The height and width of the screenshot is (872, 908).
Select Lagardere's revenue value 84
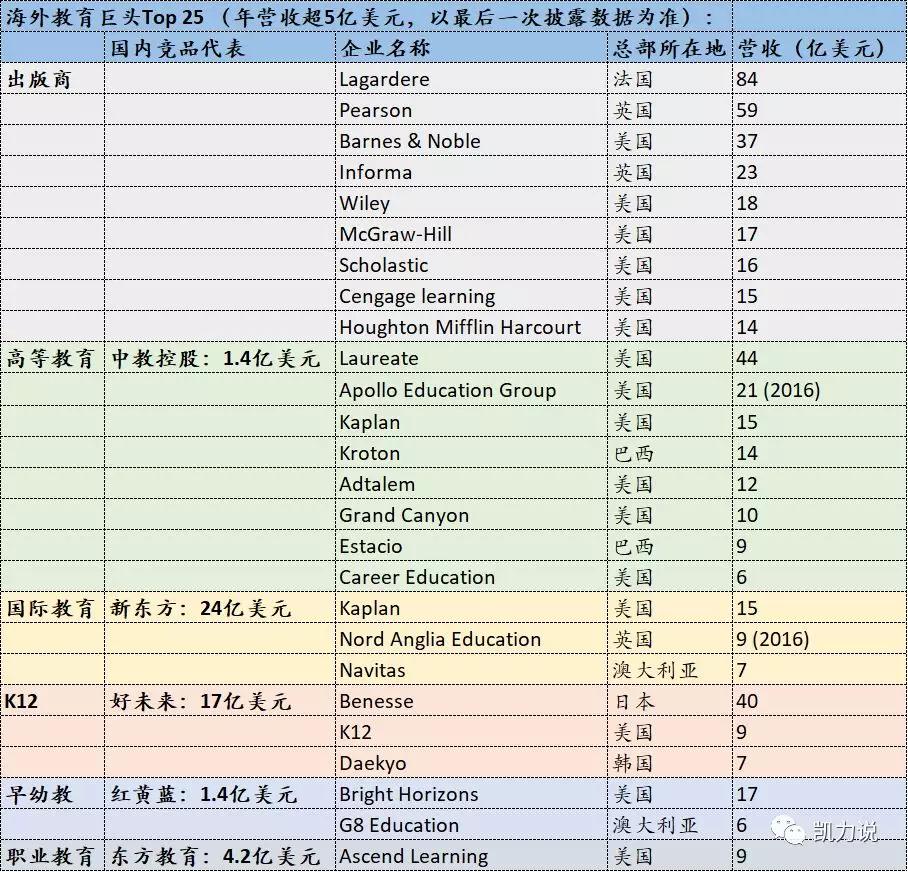(x=747, y=79)
